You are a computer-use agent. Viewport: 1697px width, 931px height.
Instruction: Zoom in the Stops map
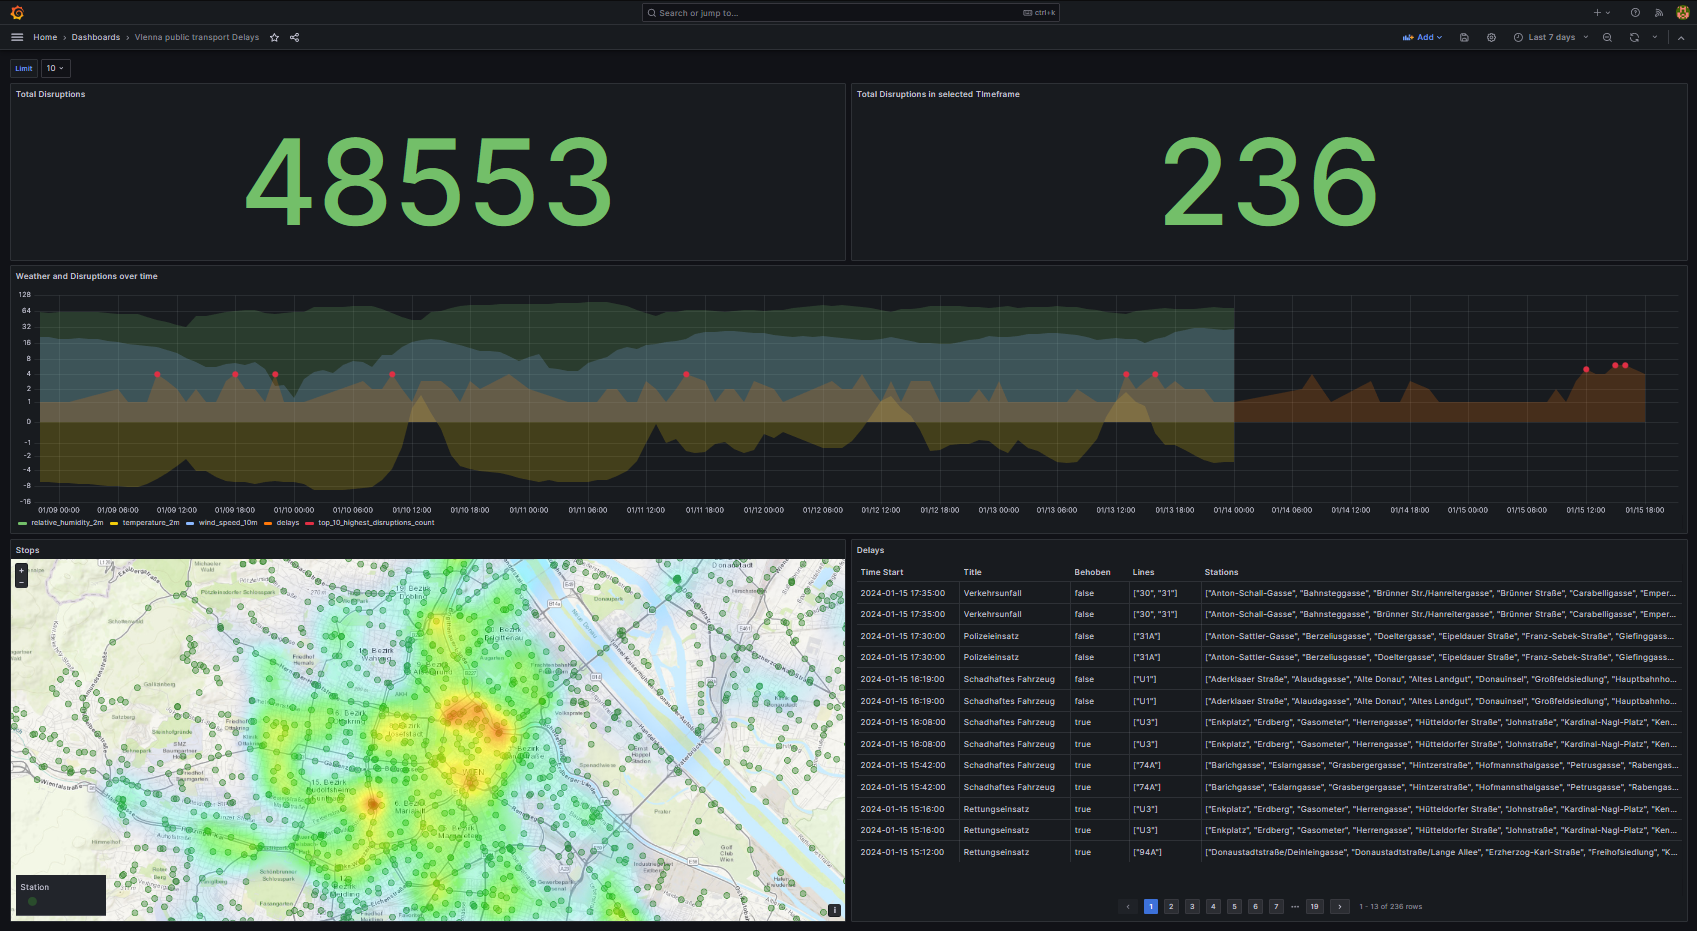click(x=21, y=570)
